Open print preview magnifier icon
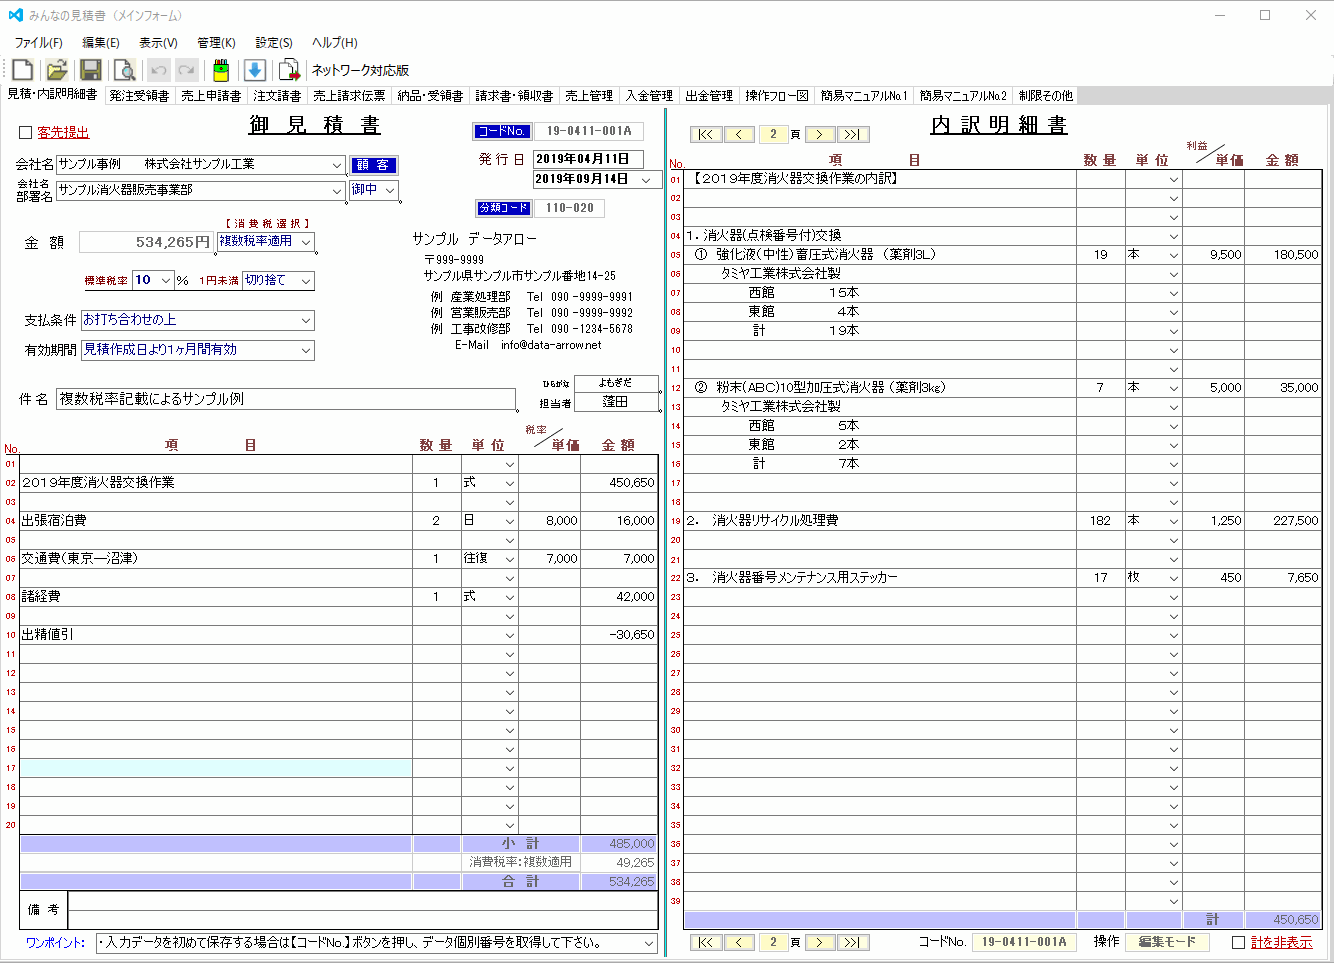Screen dimensions: 1334x963 coord(124,70)
